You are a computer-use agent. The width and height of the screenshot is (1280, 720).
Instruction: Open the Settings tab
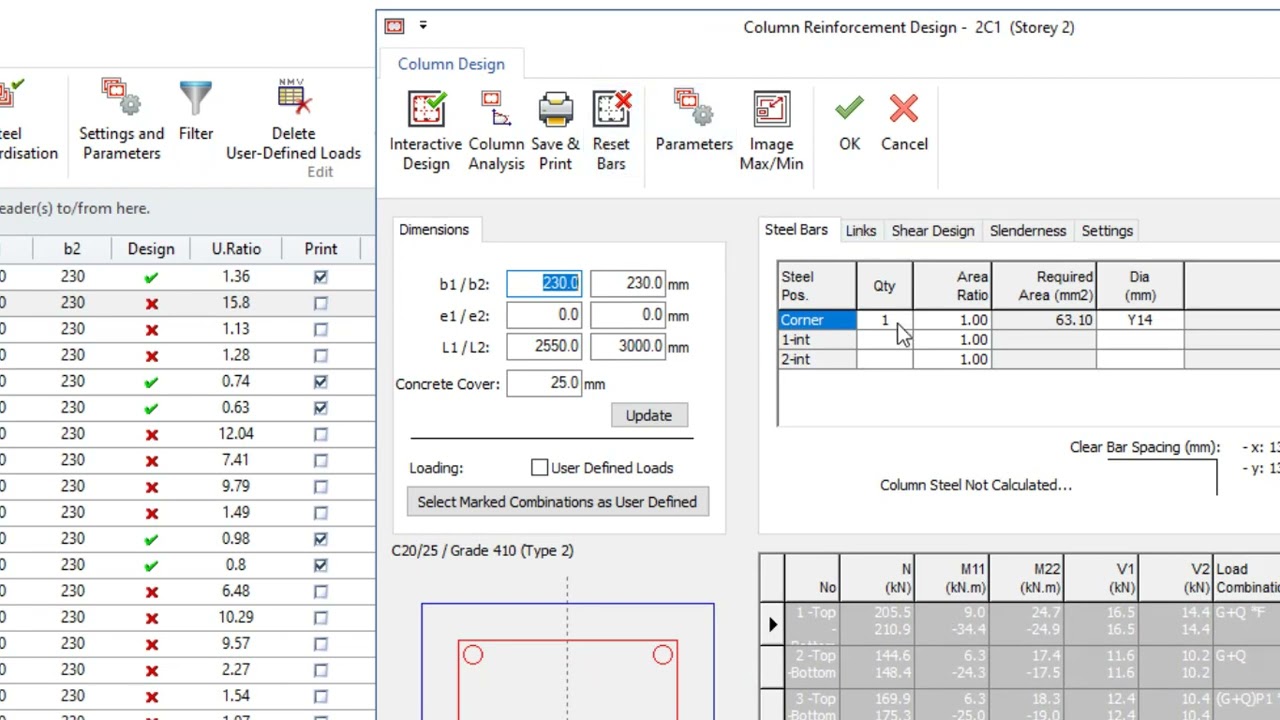1107,231
